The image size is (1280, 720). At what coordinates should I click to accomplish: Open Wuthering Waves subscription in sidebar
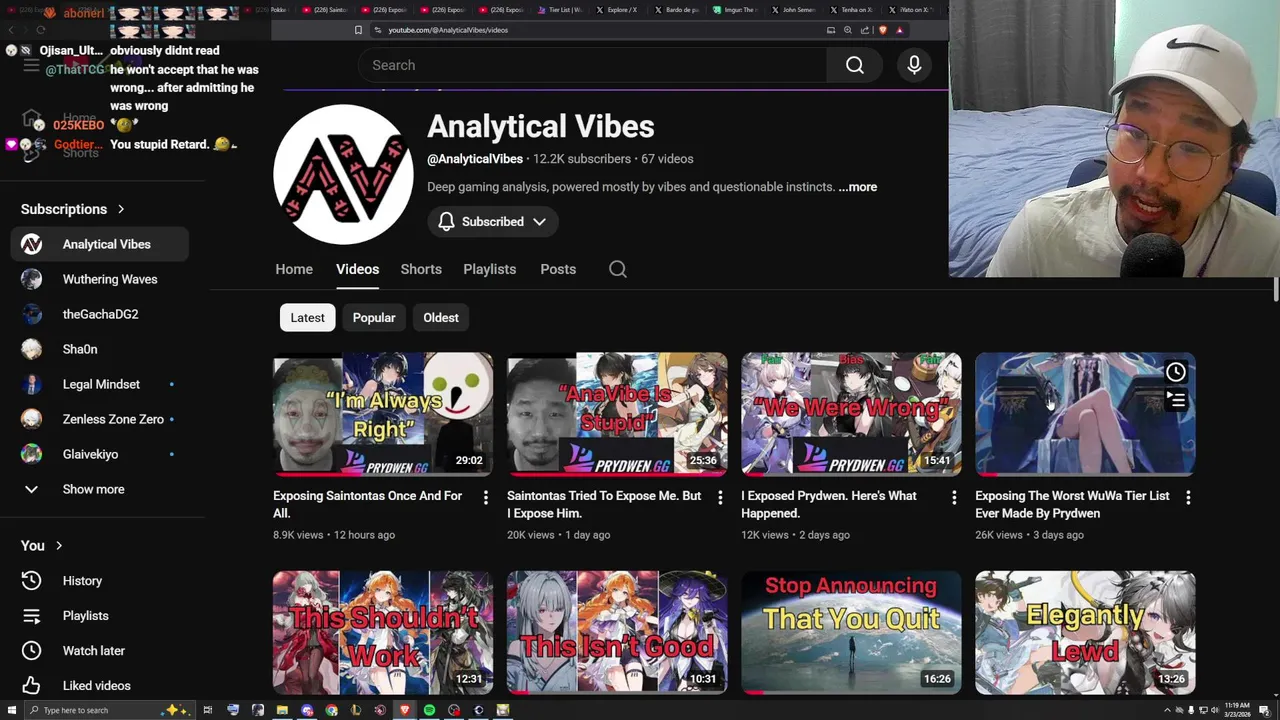tap(100, 279)
